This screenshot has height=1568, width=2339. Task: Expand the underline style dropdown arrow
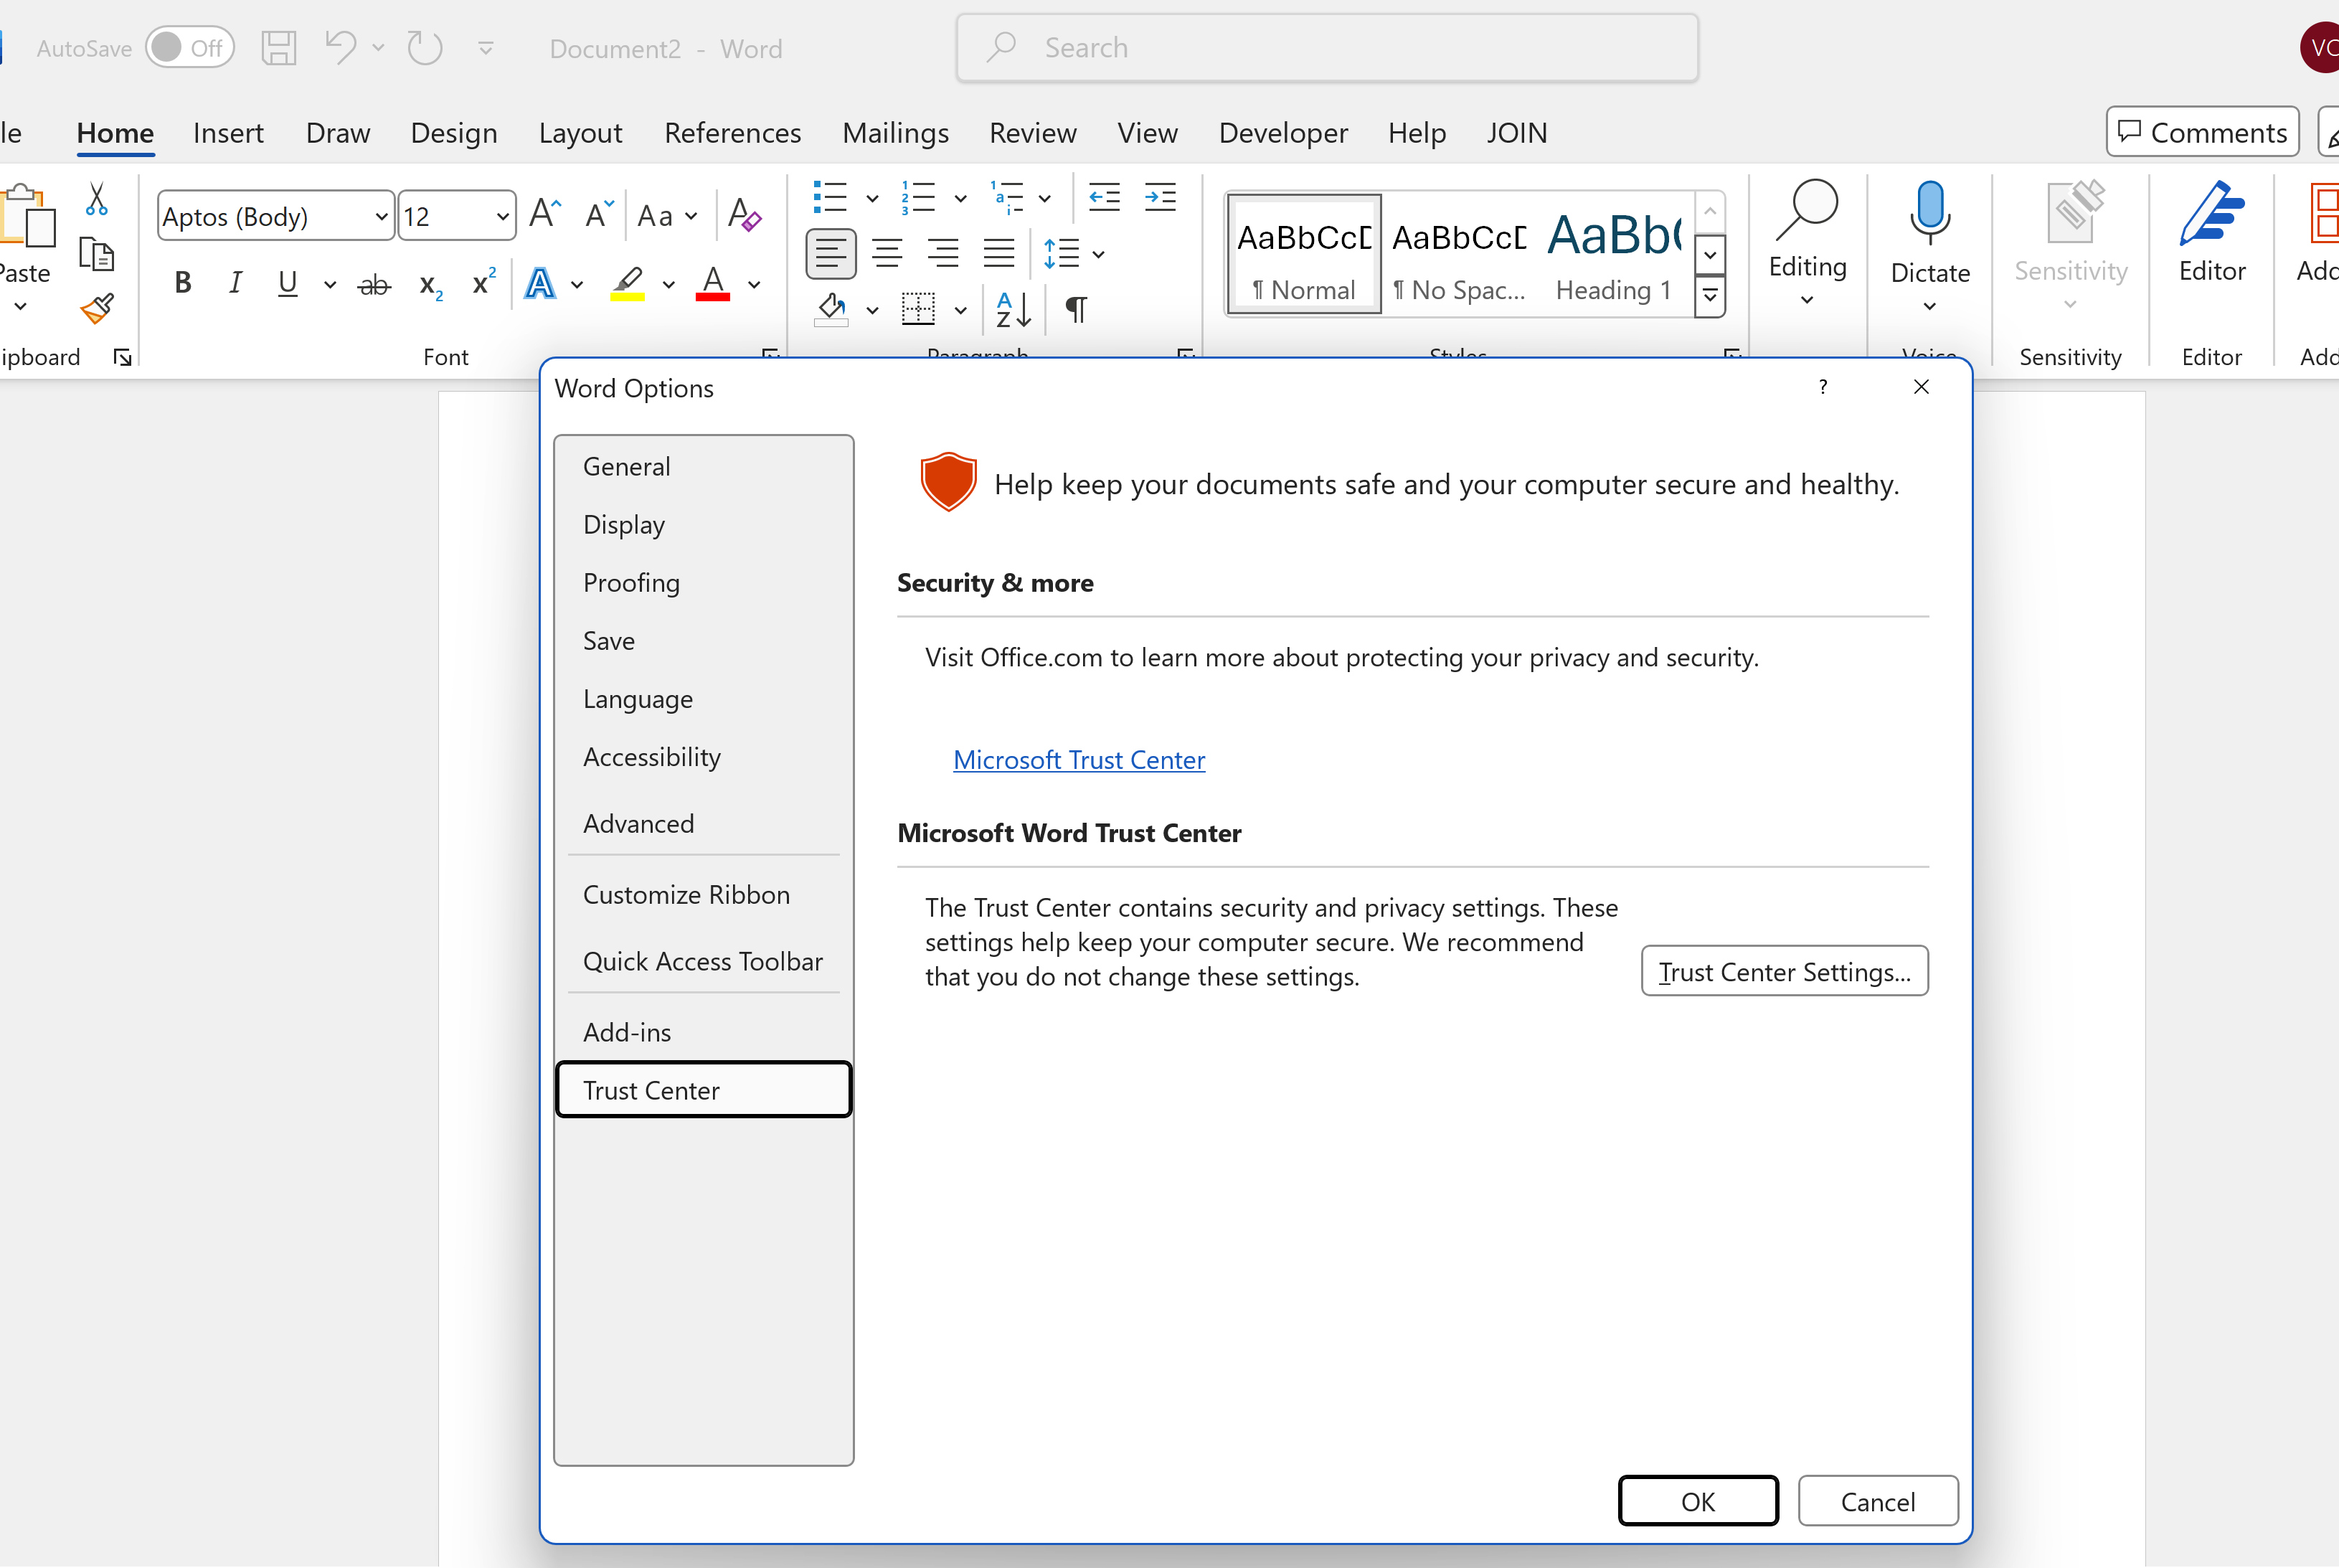tap(330, 285)
